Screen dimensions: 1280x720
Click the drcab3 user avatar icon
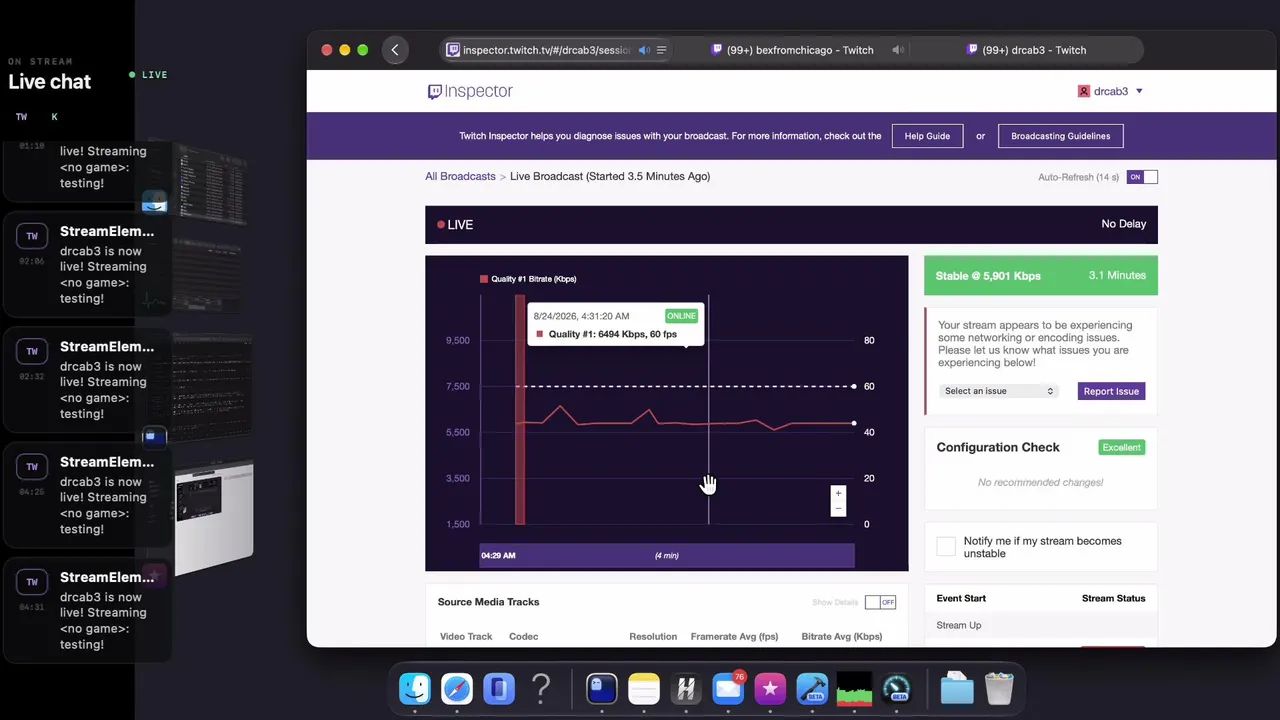1083,91
